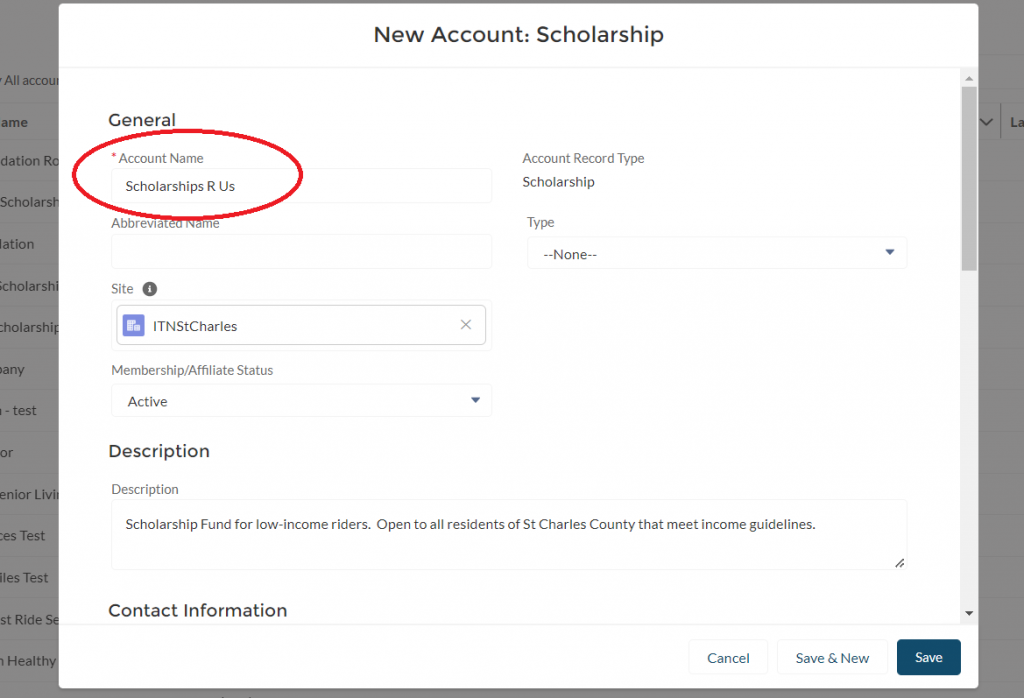Click the Site info tooltip icon
This screenshot has height=698, width=1024.
pyautogui.click(x=150, y=289)
